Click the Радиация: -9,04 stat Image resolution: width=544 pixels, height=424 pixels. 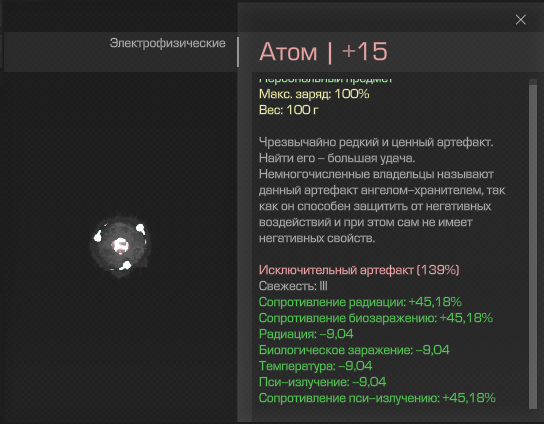(x=306, y=334)
